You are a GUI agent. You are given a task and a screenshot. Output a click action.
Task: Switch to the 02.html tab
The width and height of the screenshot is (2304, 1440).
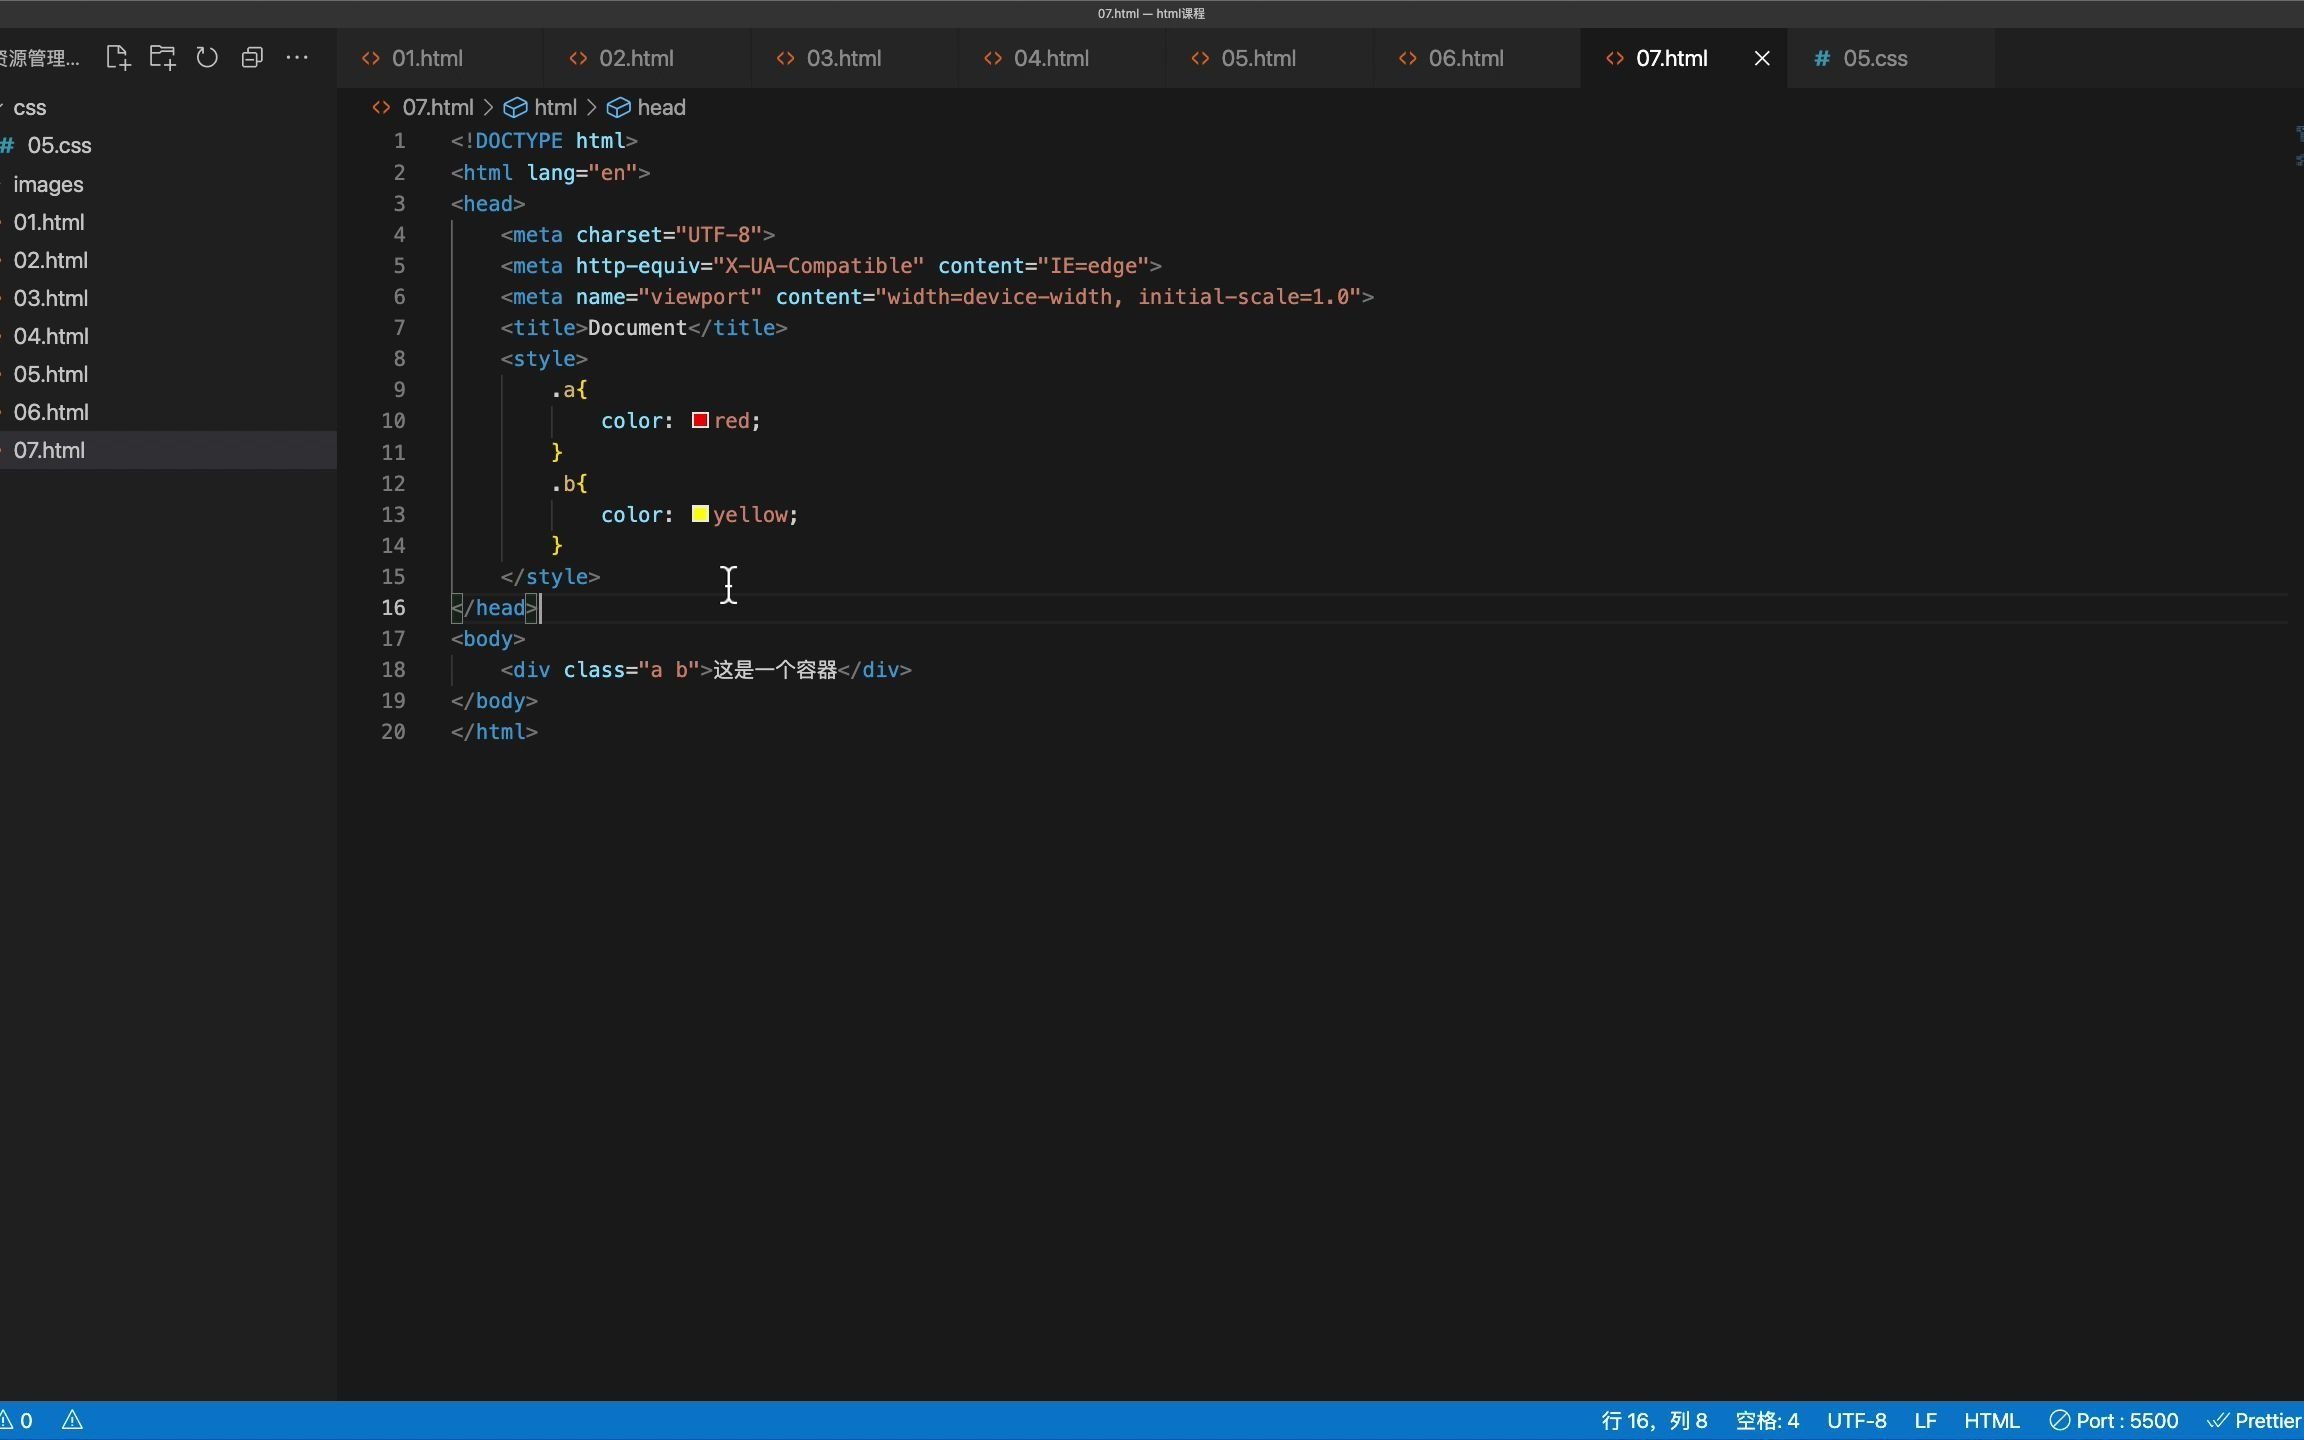pyautogui.click(x=647, y=58)
